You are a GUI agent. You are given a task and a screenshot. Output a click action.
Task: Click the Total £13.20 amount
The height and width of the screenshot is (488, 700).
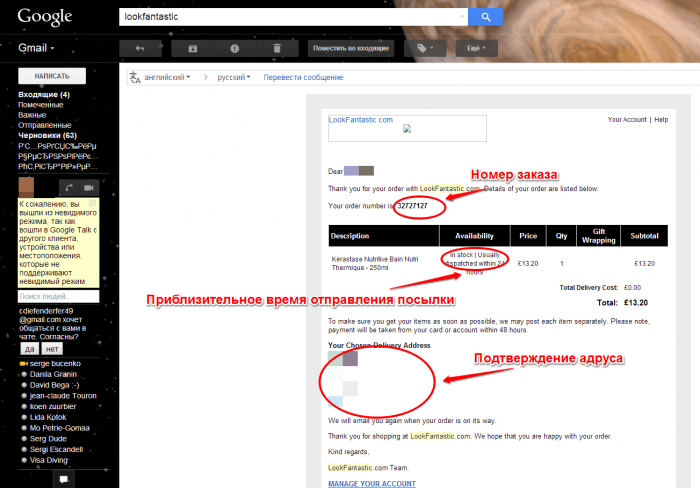point(636,303)
